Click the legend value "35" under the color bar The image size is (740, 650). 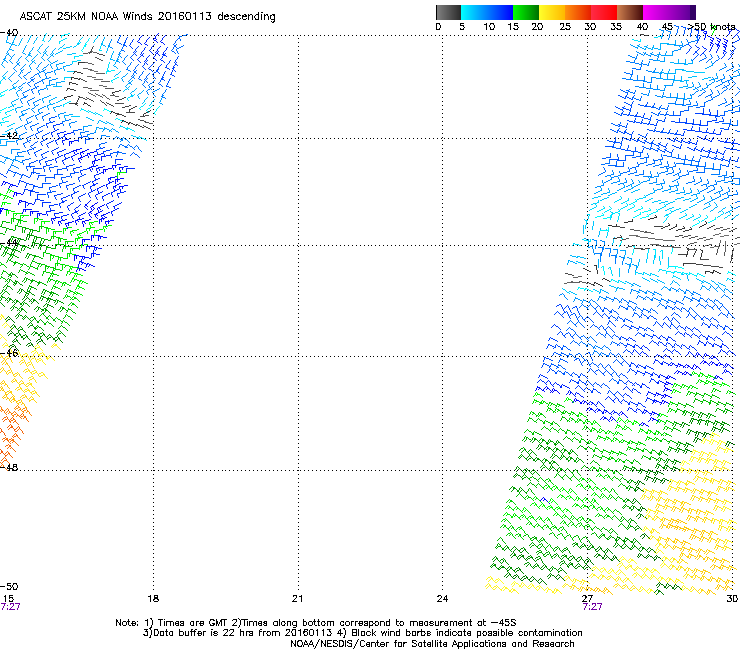tap(616, 27)
